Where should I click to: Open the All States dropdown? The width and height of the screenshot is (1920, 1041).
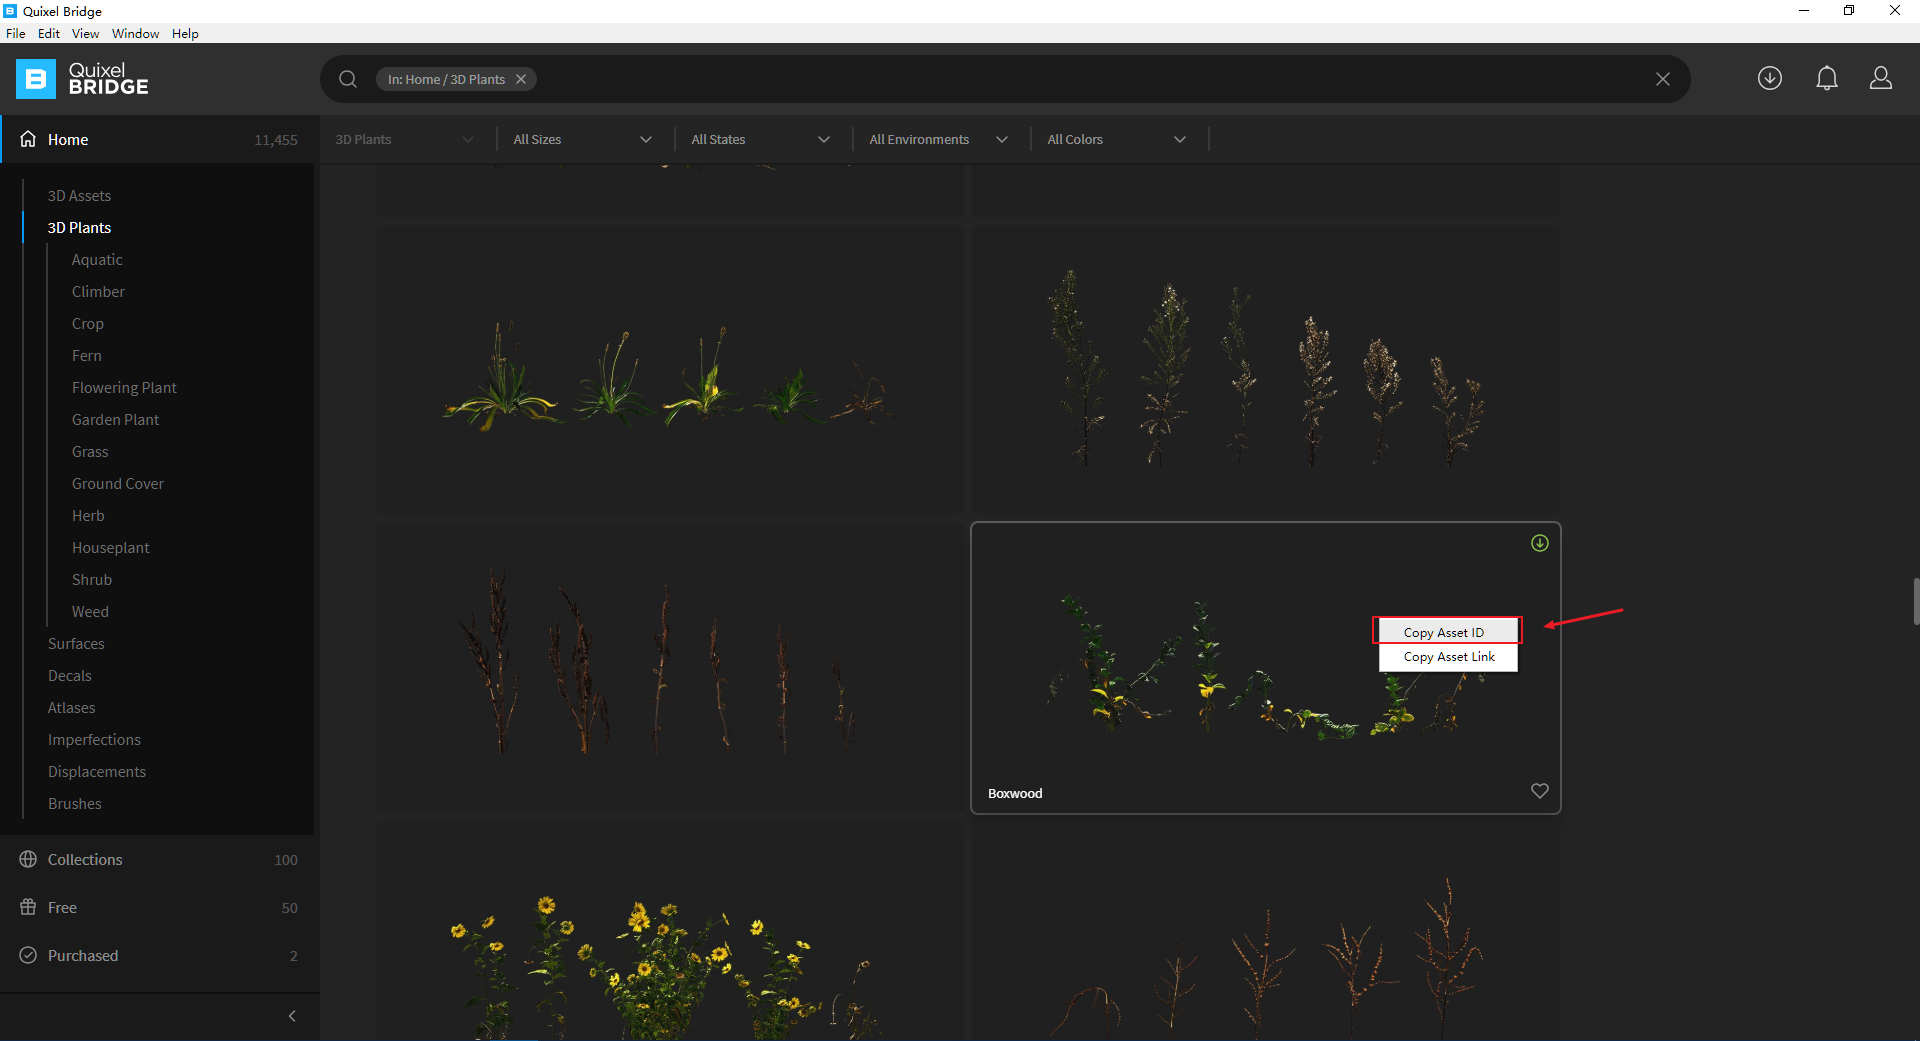(x=760, y=139)
